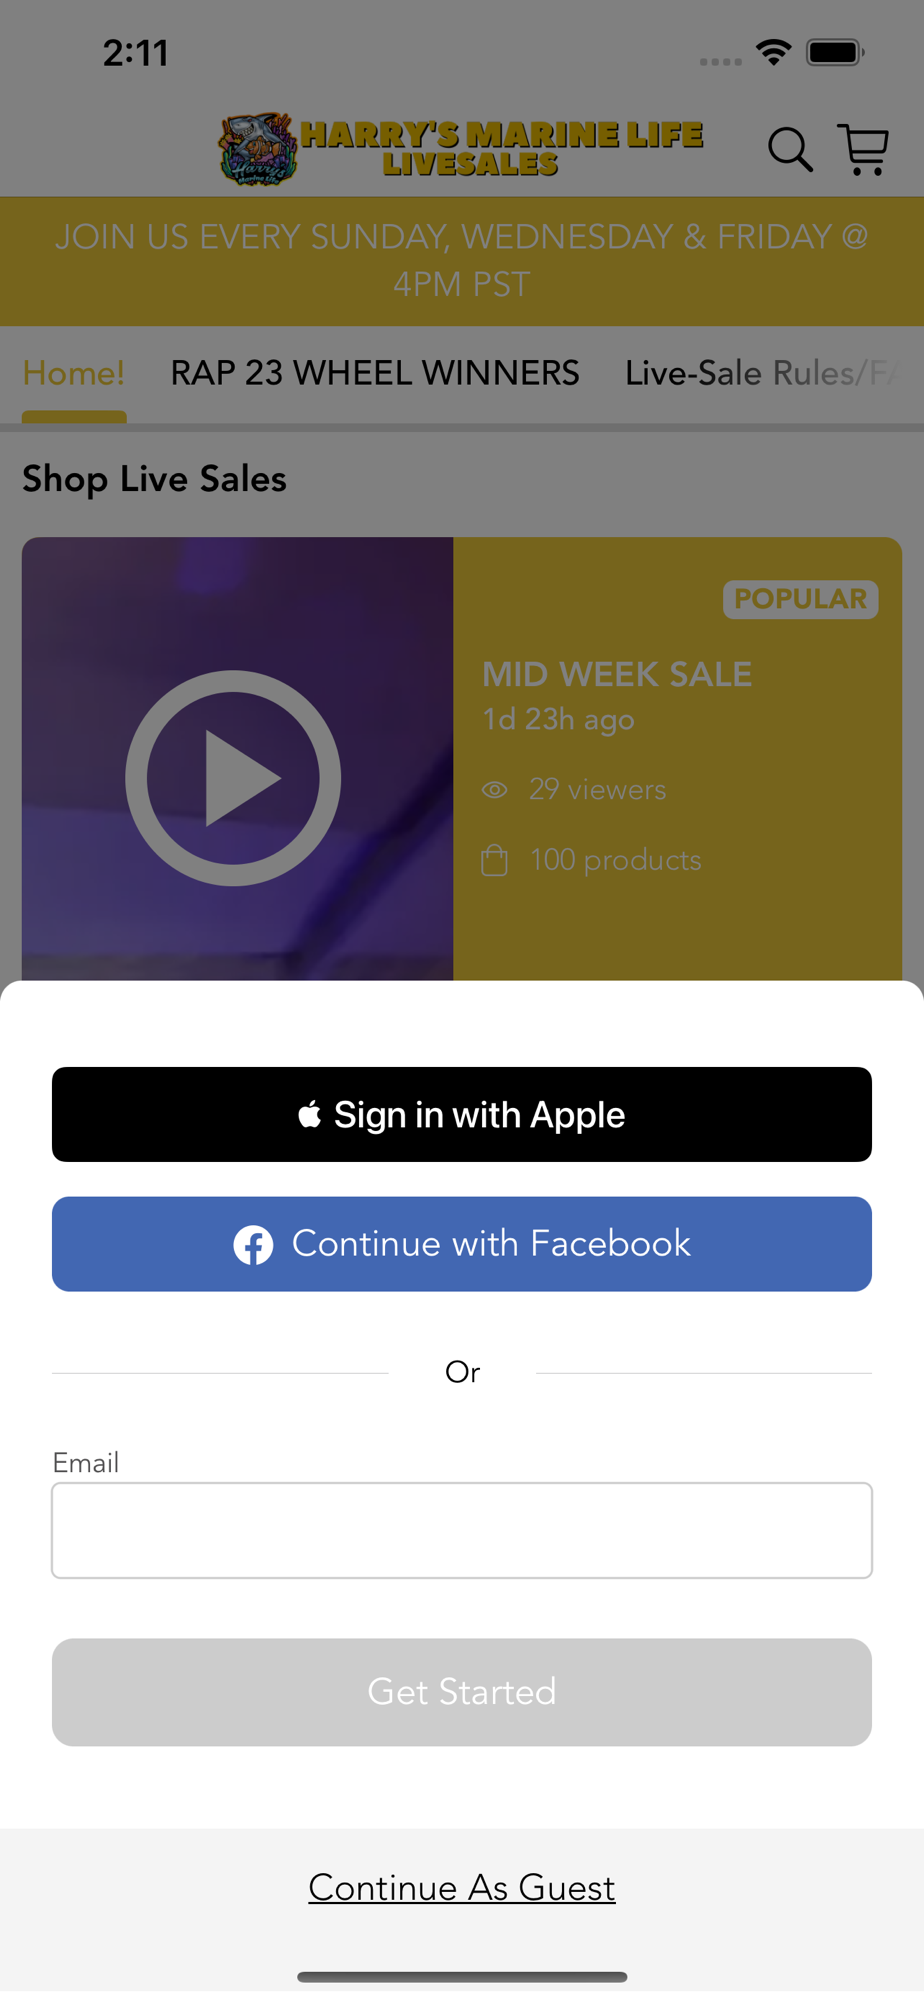Open the shopping cart icon
This screenshot has width=924, height=2000.
[864, 150]
